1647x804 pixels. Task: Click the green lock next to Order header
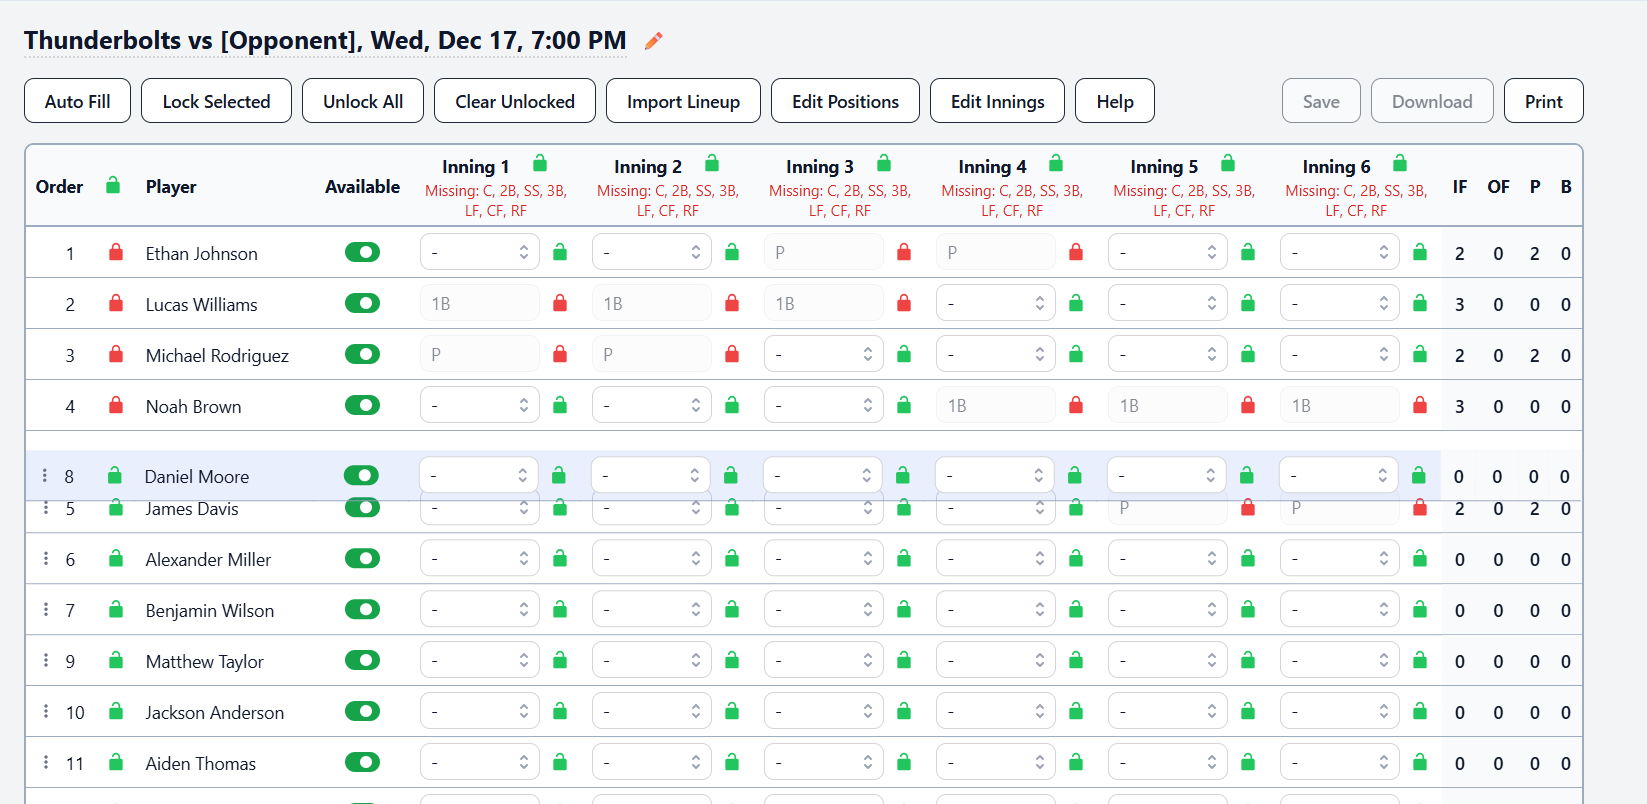click(x=113, y=186)
